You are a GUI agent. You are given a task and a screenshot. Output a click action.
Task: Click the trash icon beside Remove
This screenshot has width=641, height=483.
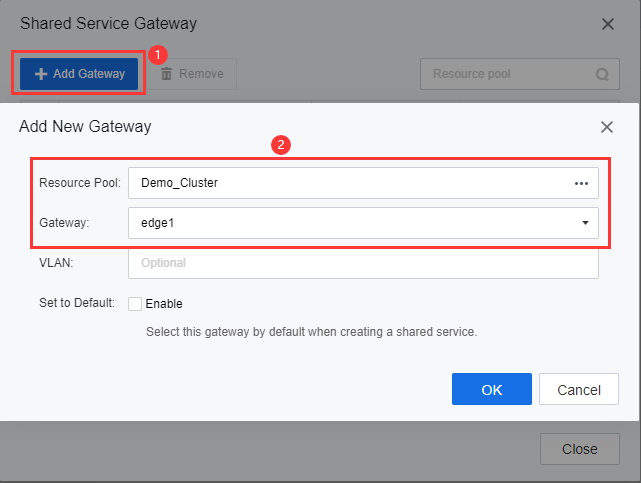click(167, 74)
